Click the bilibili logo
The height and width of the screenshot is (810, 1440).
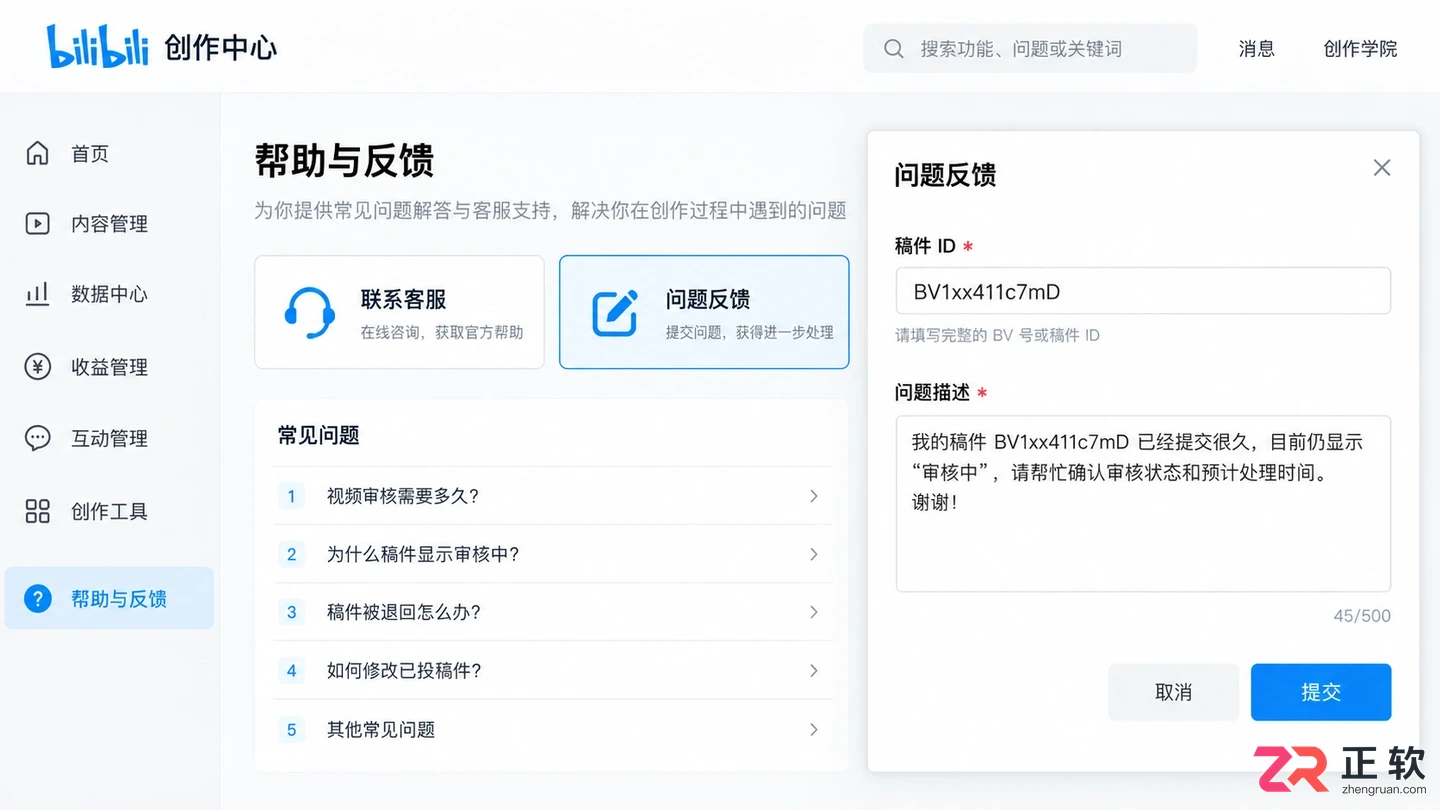pos(97,47)
